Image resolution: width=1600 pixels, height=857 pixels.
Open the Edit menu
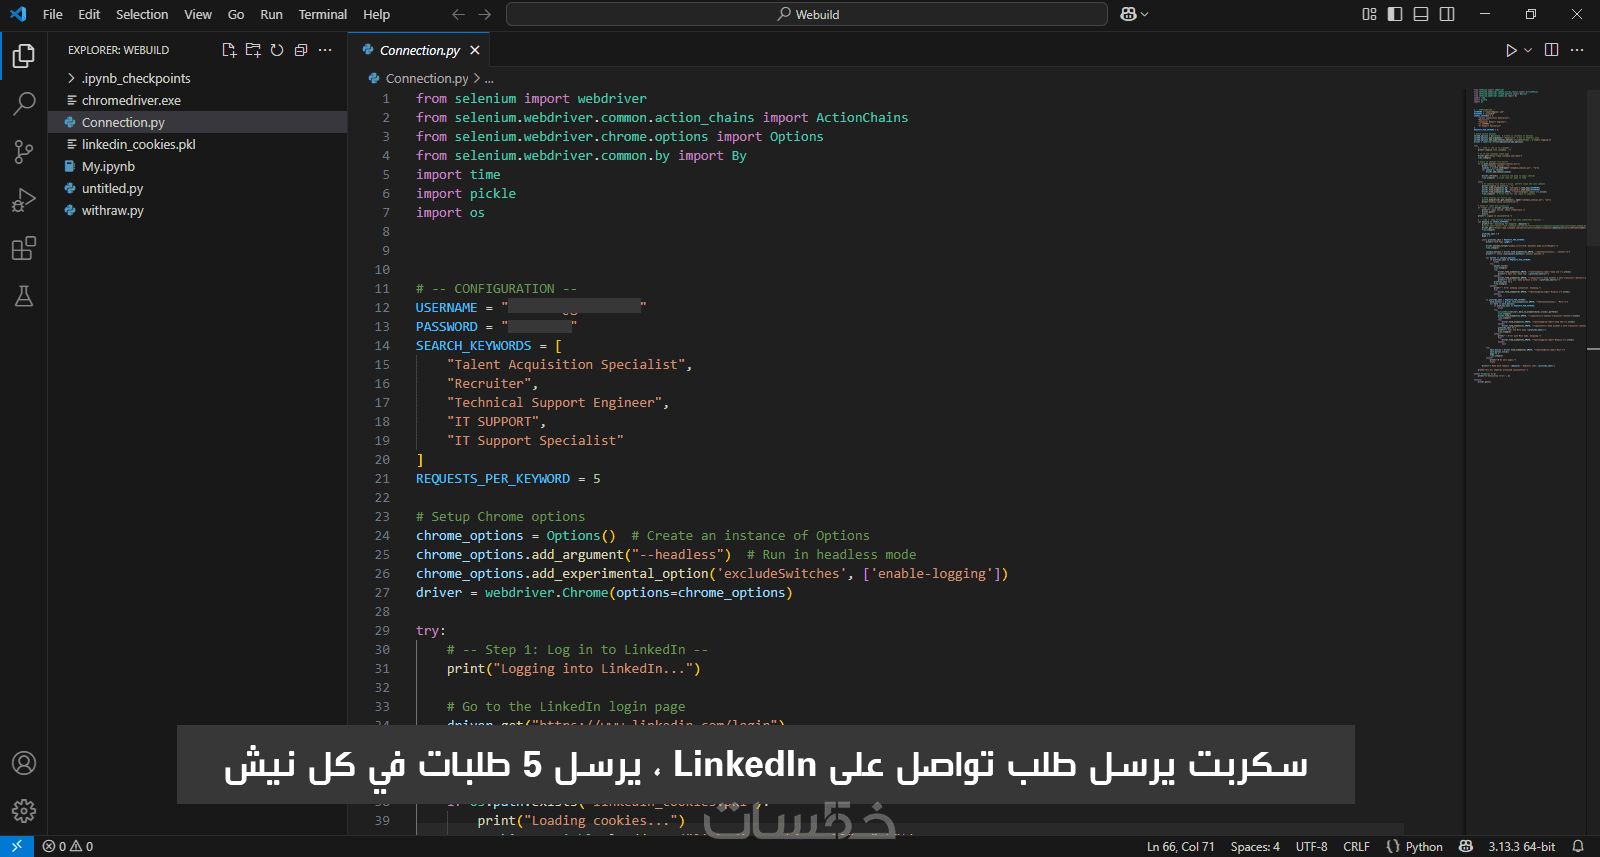point(89,14)
